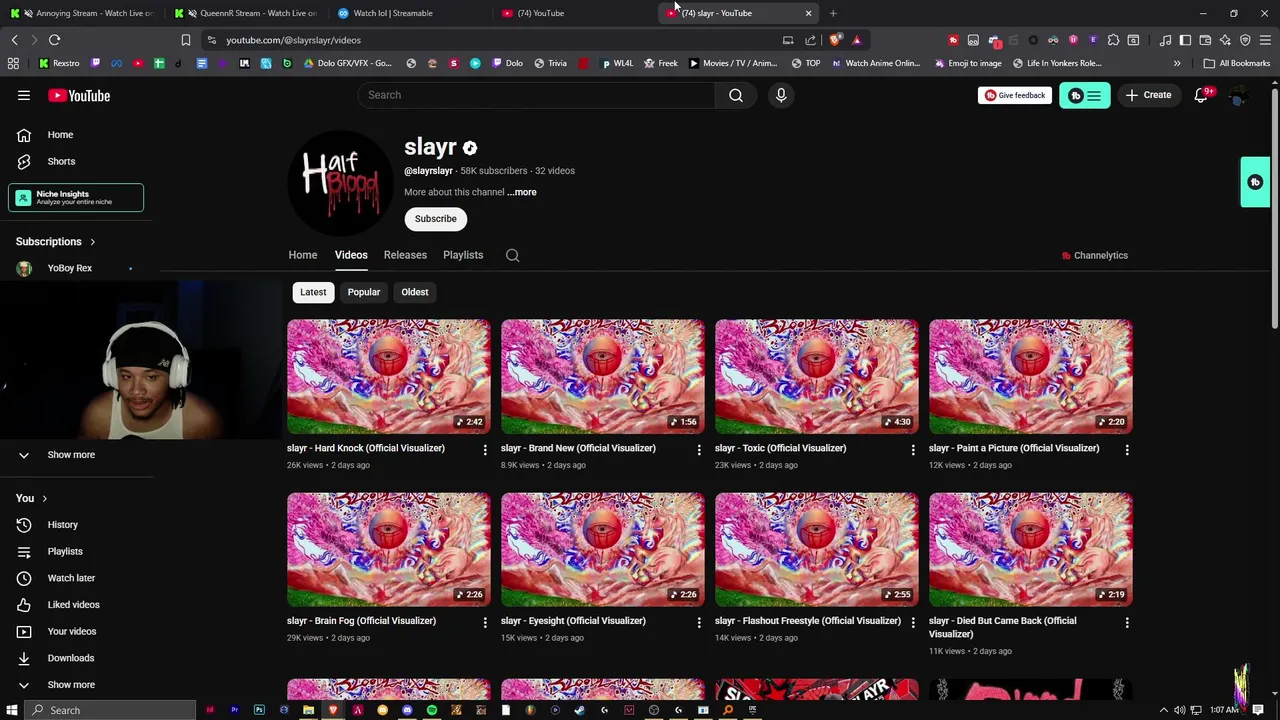Viewport: 1280px width, 720px height.
Task: Open the notifications bell
Action: tap(1201, 95)
